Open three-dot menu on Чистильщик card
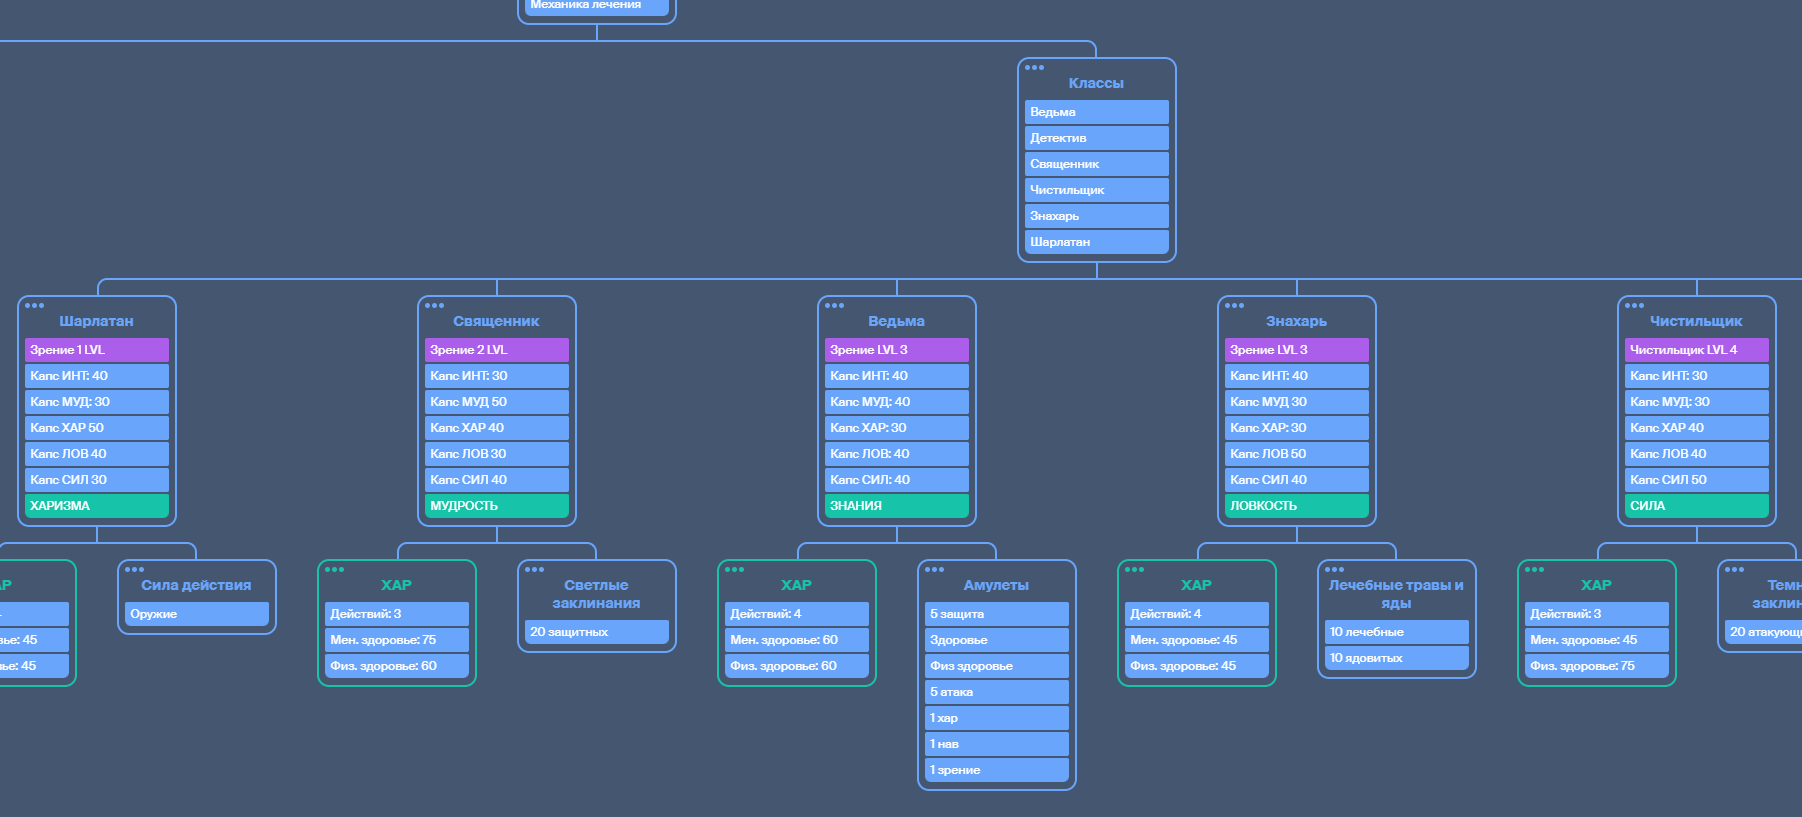Viewport: 1802px width, 817px height. point(1634,306)
